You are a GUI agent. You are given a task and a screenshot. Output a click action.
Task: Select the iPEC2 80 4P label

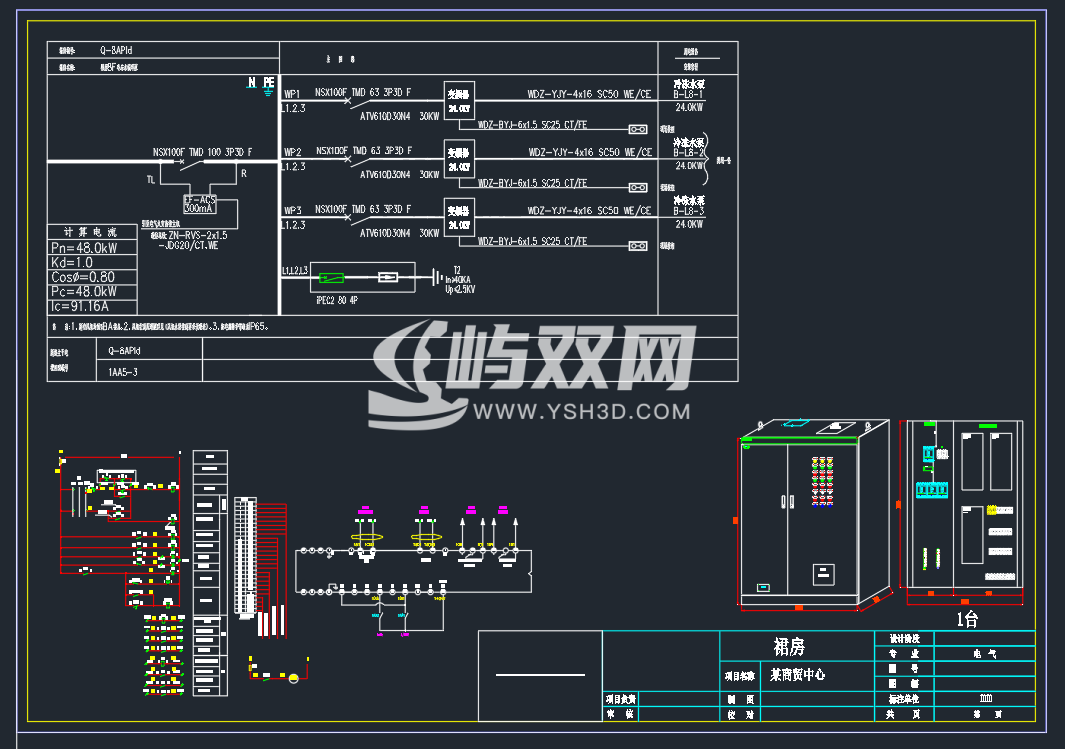[x=337, y=300]
